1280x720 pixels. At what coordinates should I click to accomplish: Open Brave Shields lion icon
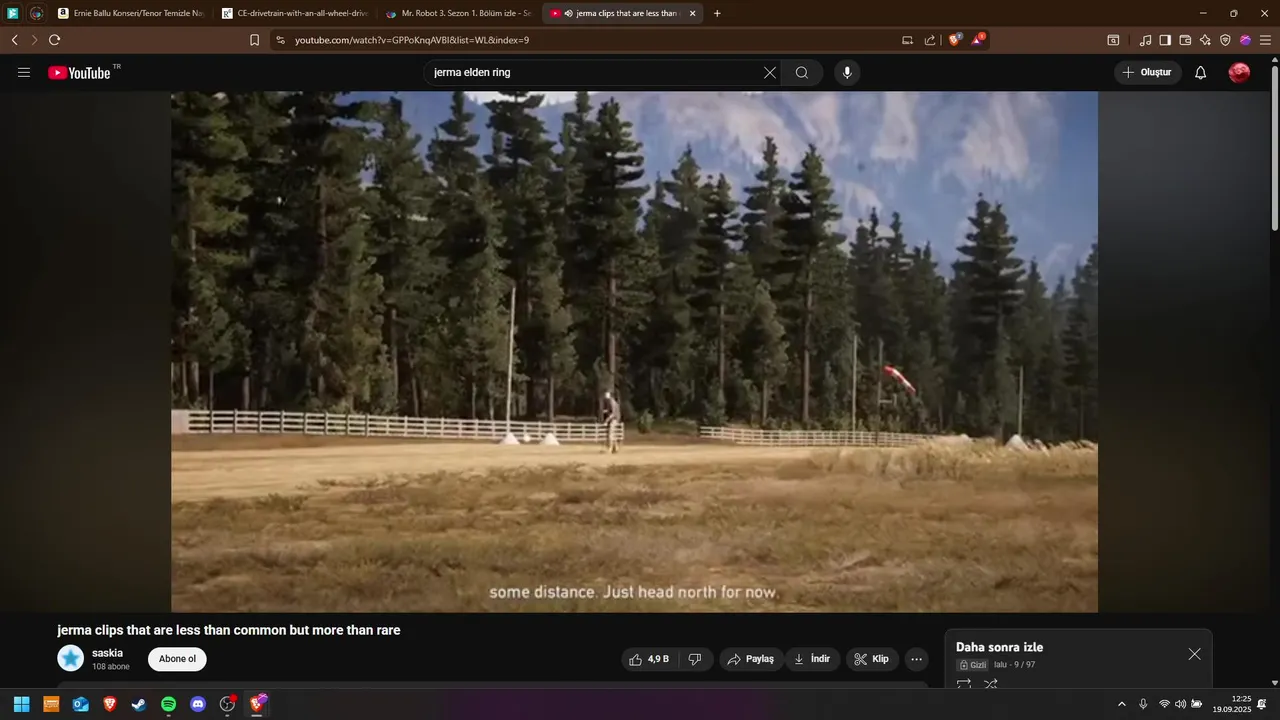[x=955, y=40]
